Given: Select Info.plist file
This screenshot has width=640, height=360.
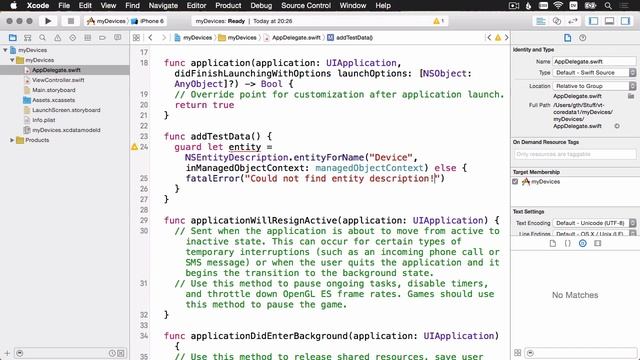Looking at the screenshot, I should [43, 120].
